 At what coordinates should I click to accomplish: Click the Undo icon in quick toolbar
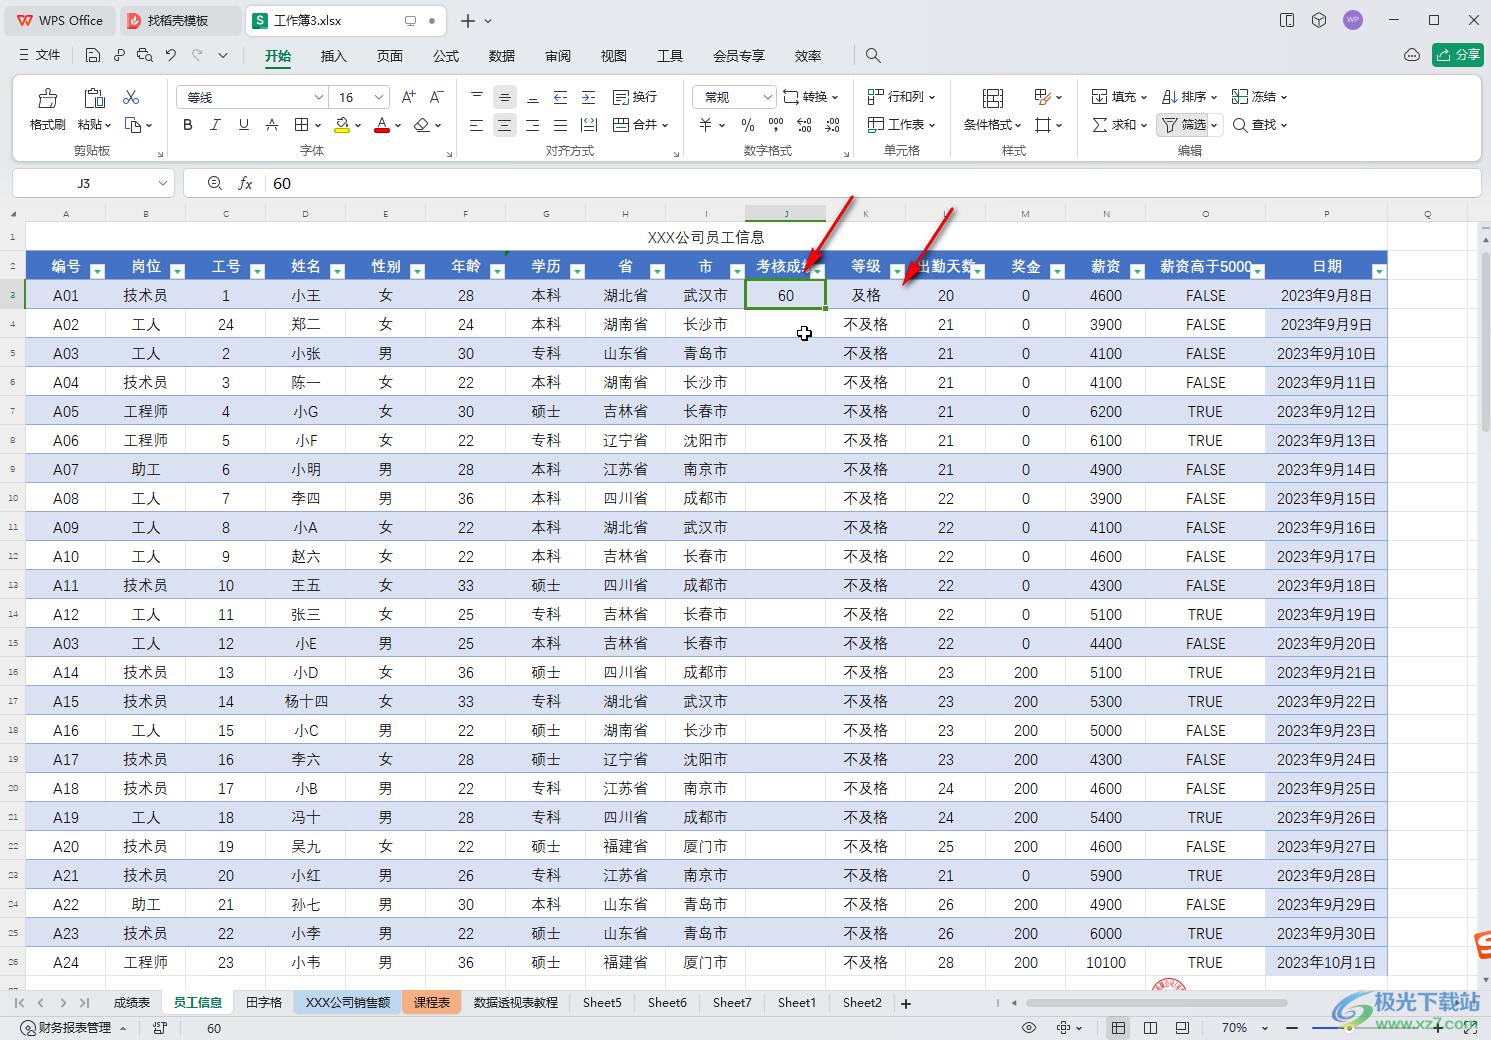[x=171, y=55]
